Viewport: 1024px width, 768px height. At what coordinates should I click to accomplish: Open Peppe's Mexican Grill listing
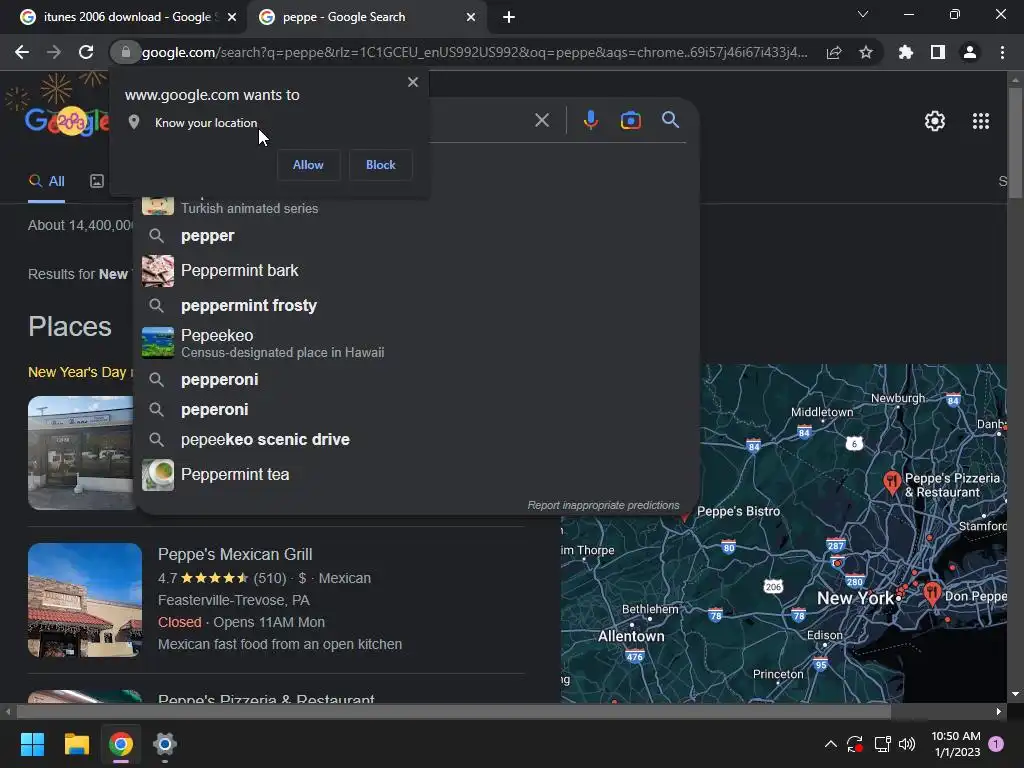tap(235, 554)
